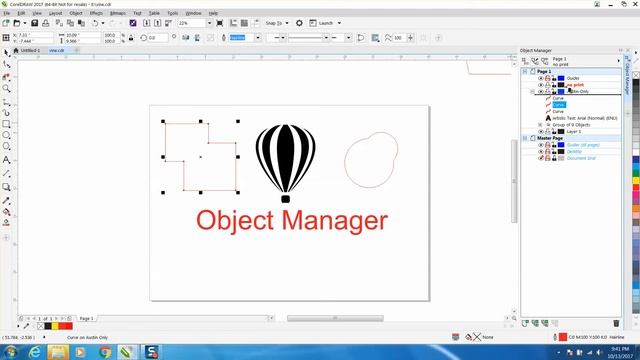The image size is (640, 360).
Task: Click the Undo arrow icon
Action: click(95, 23)
